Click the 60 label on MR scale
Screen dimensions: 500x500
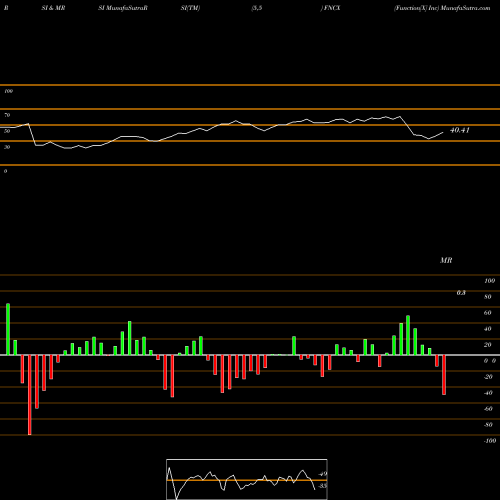488,313
